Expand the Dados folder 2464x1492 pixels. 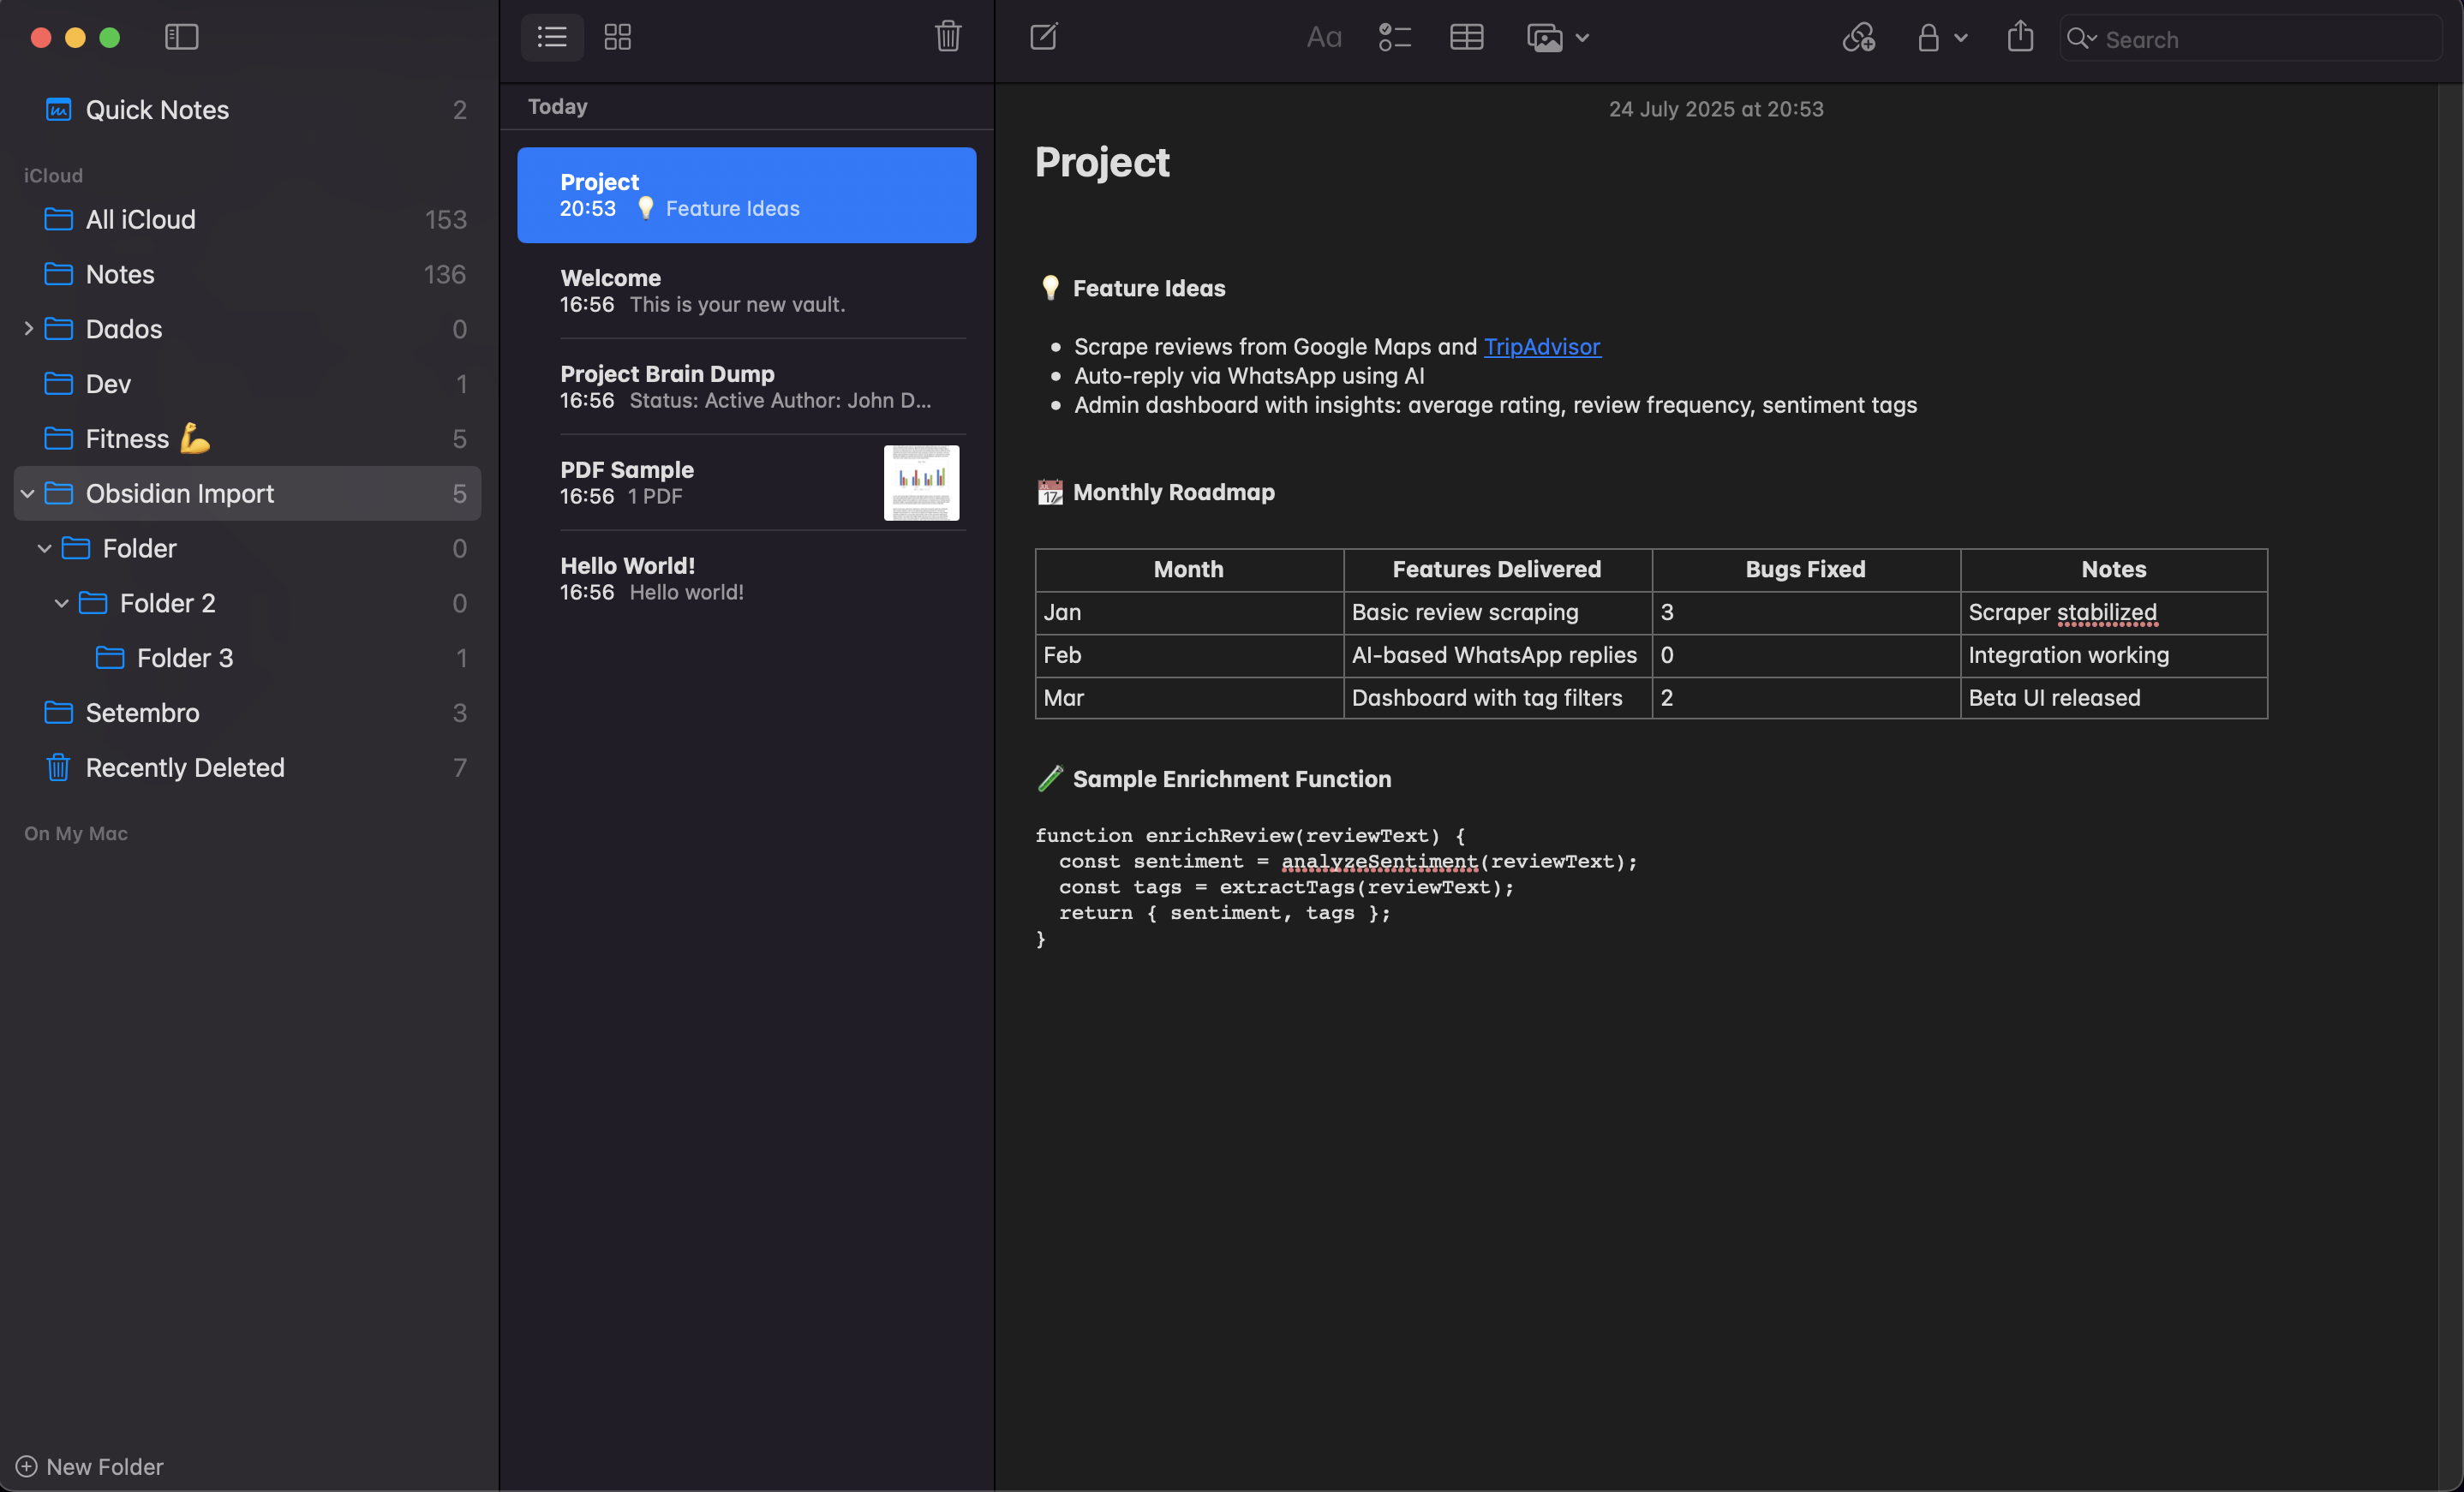click(x=28, y=328)
